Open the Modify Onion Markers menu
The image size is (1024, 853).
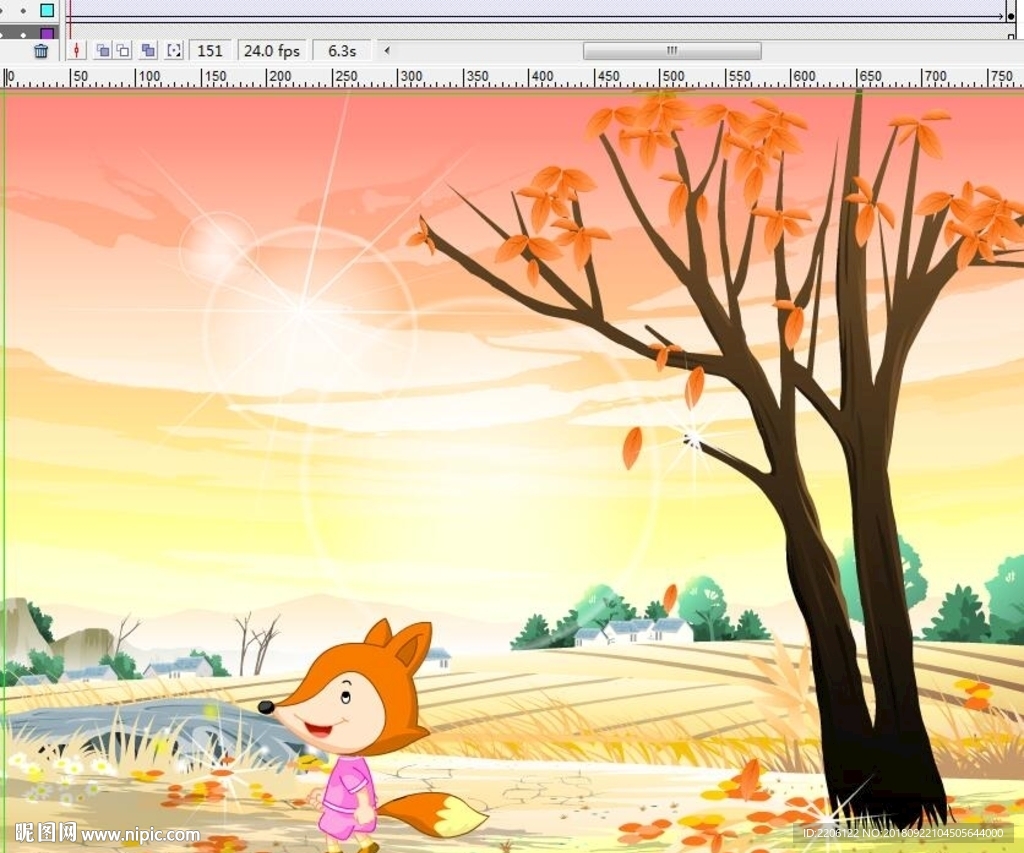coord(174,50)
